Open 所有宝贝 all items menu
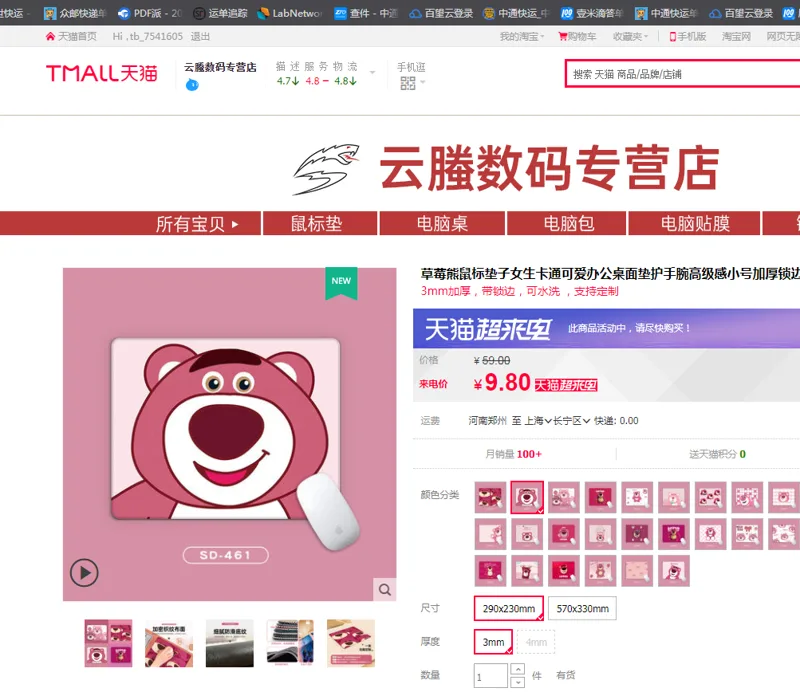 tap(196, 224)
